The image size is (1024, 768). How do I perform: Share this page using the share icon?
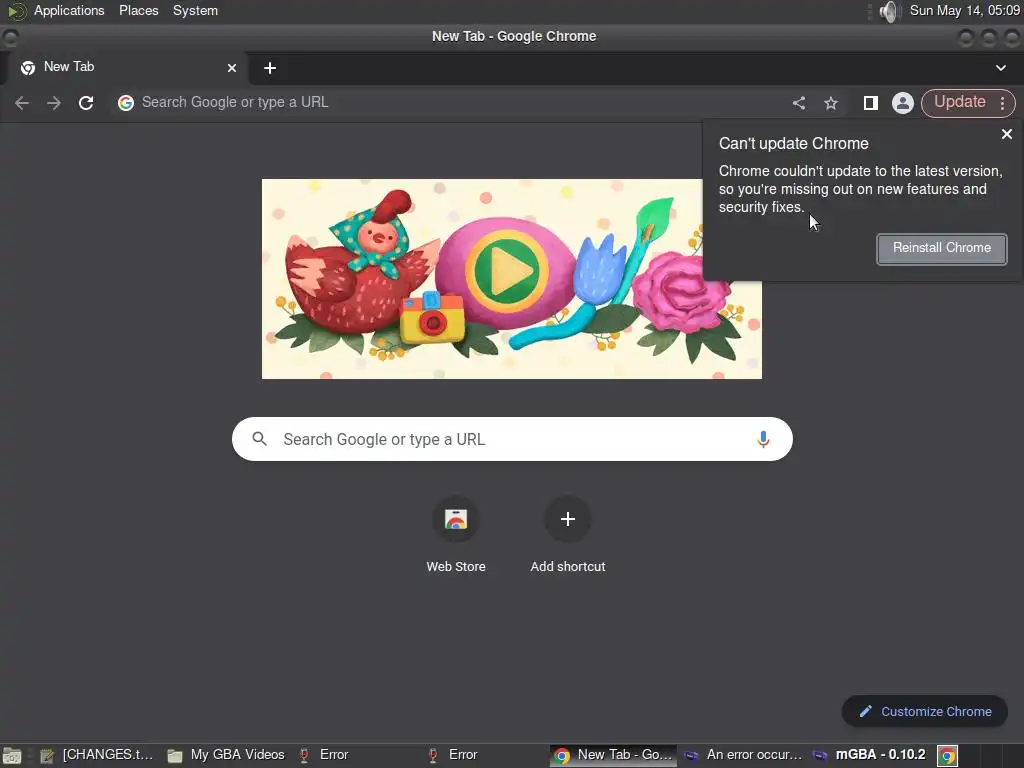(x=799, y=103)
